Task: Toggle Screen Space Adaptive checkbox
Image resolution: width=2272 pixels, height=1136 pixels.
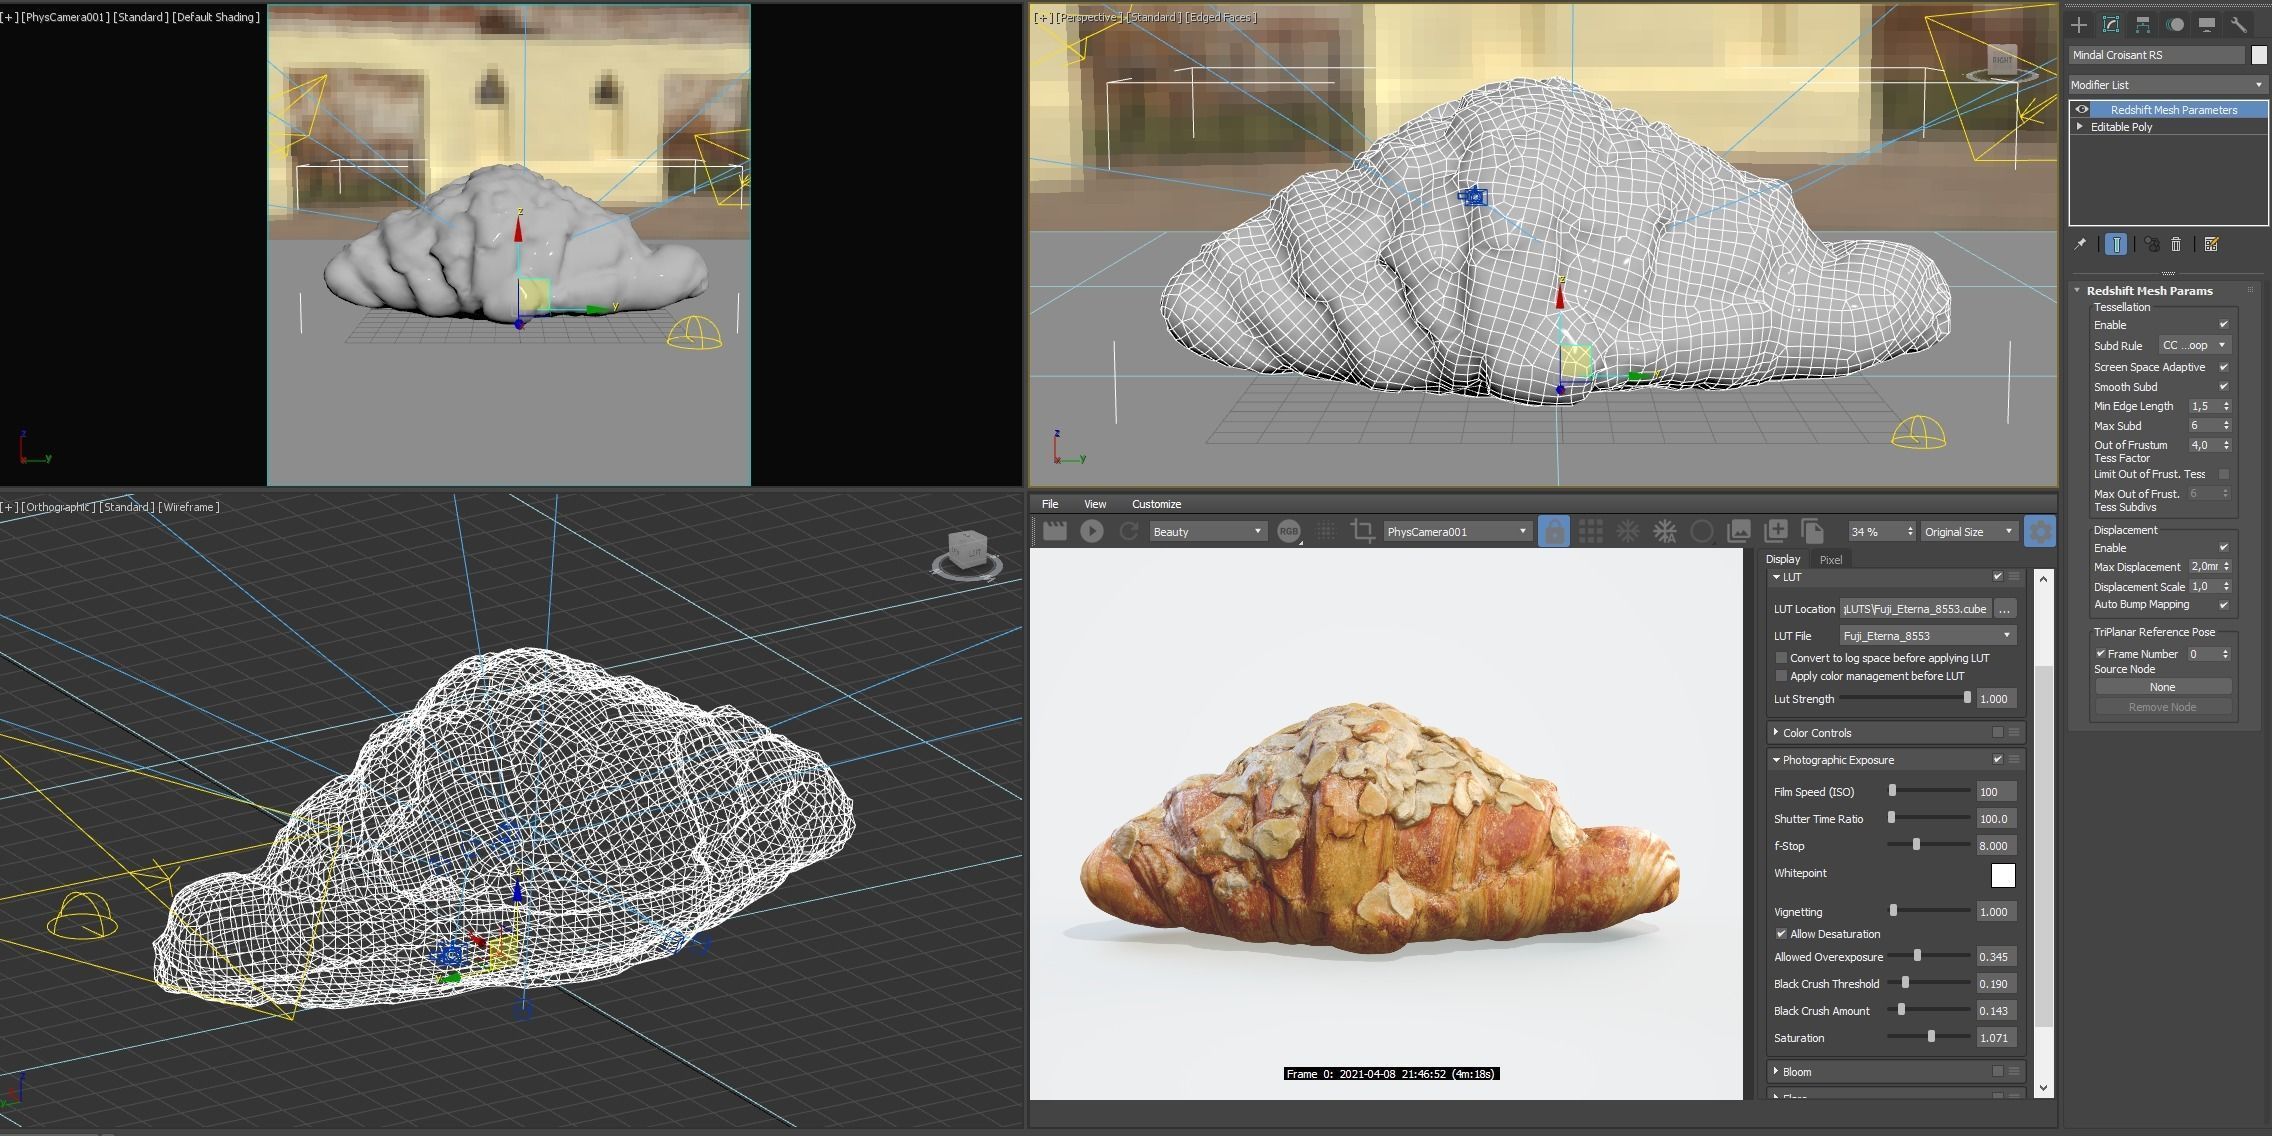Action: (x=2224, y=367)
